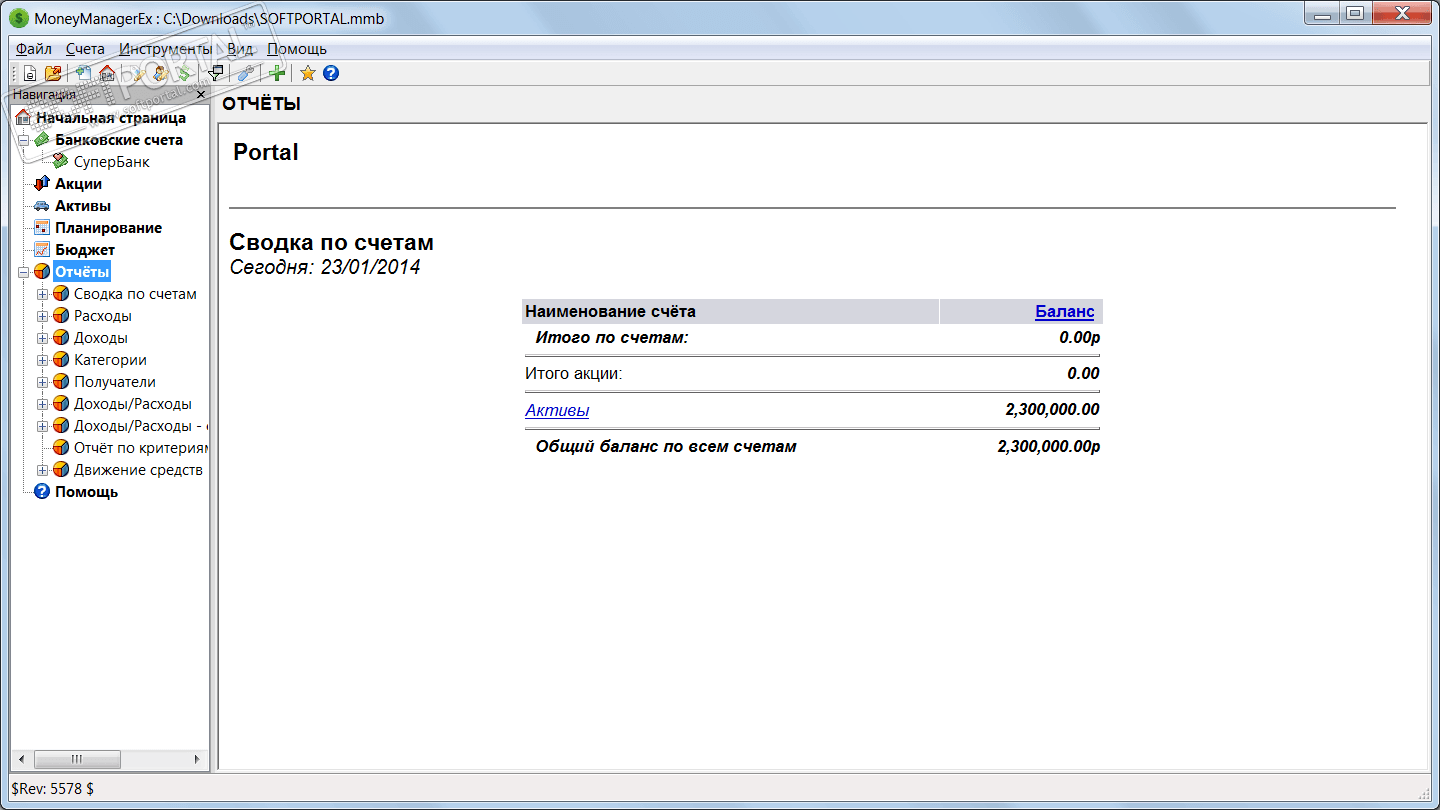Click the navigation scrollbar right arrow
Viewport: 1440px width, 810px height.
tap(197, 760)
